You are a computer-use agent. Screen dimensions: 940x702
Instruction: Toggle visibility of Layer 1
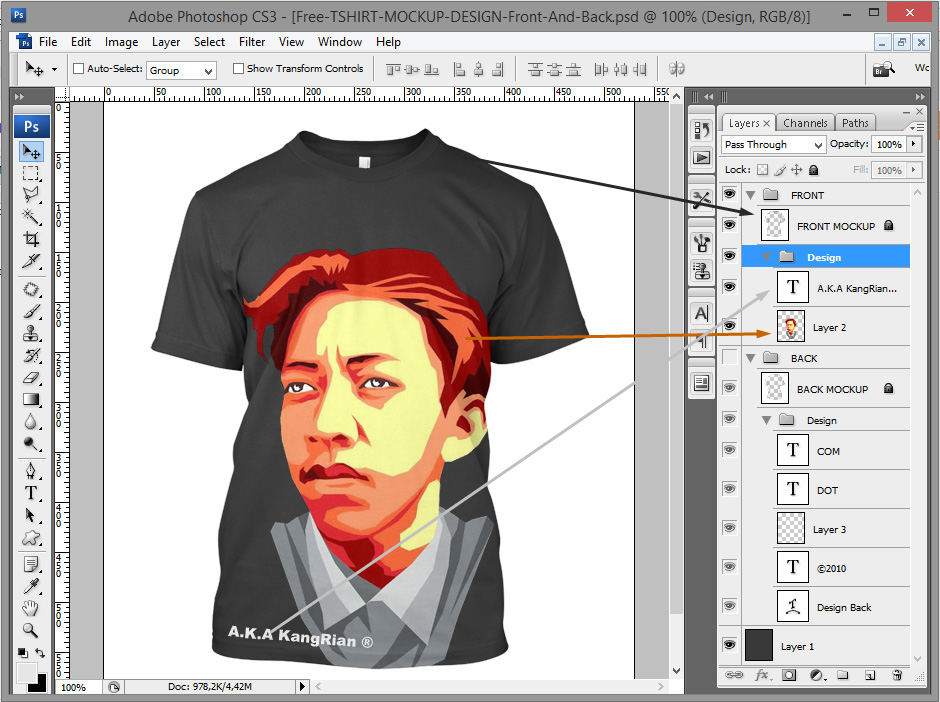click(x=729, y=644)
